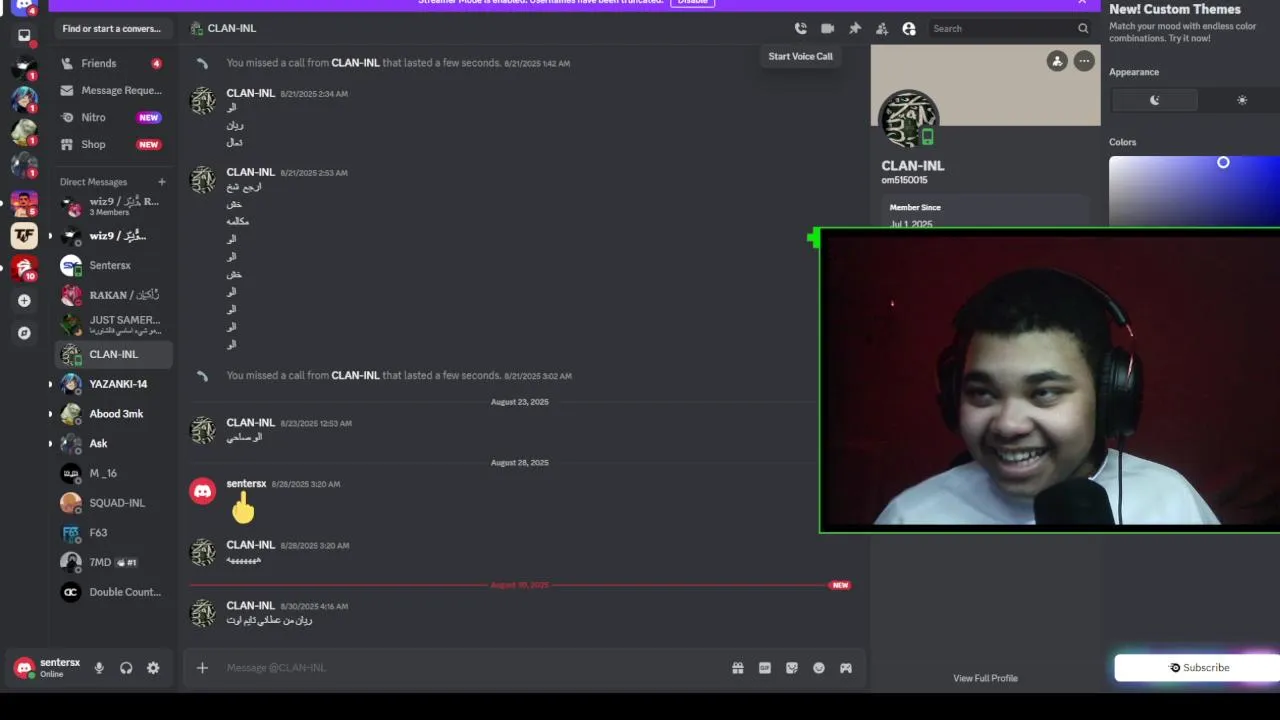Click the webcam overlay video
1280x720 pixels.
[x=1049, y=380]
